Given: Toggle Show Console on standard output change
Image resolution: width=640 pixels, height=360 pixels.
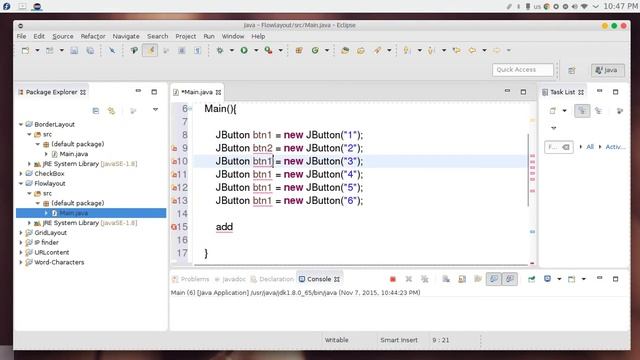Looking at the screenshot, I should (493, 279).
